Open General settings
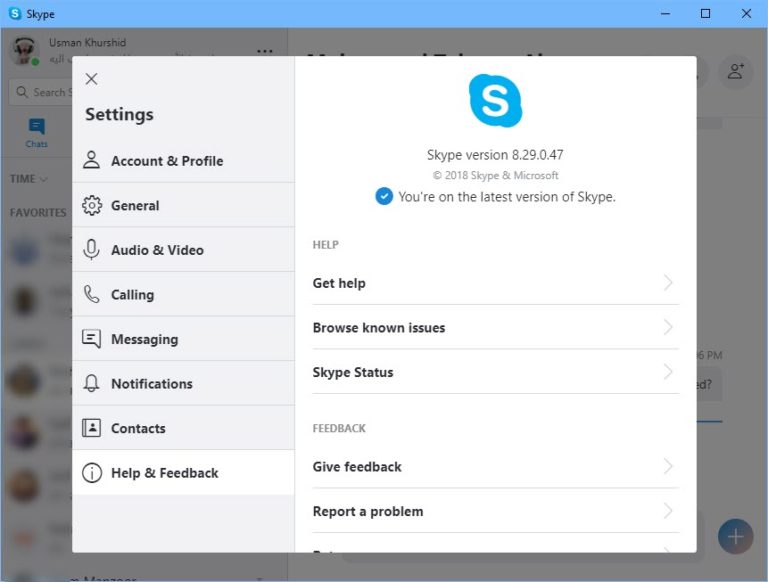 184,205
